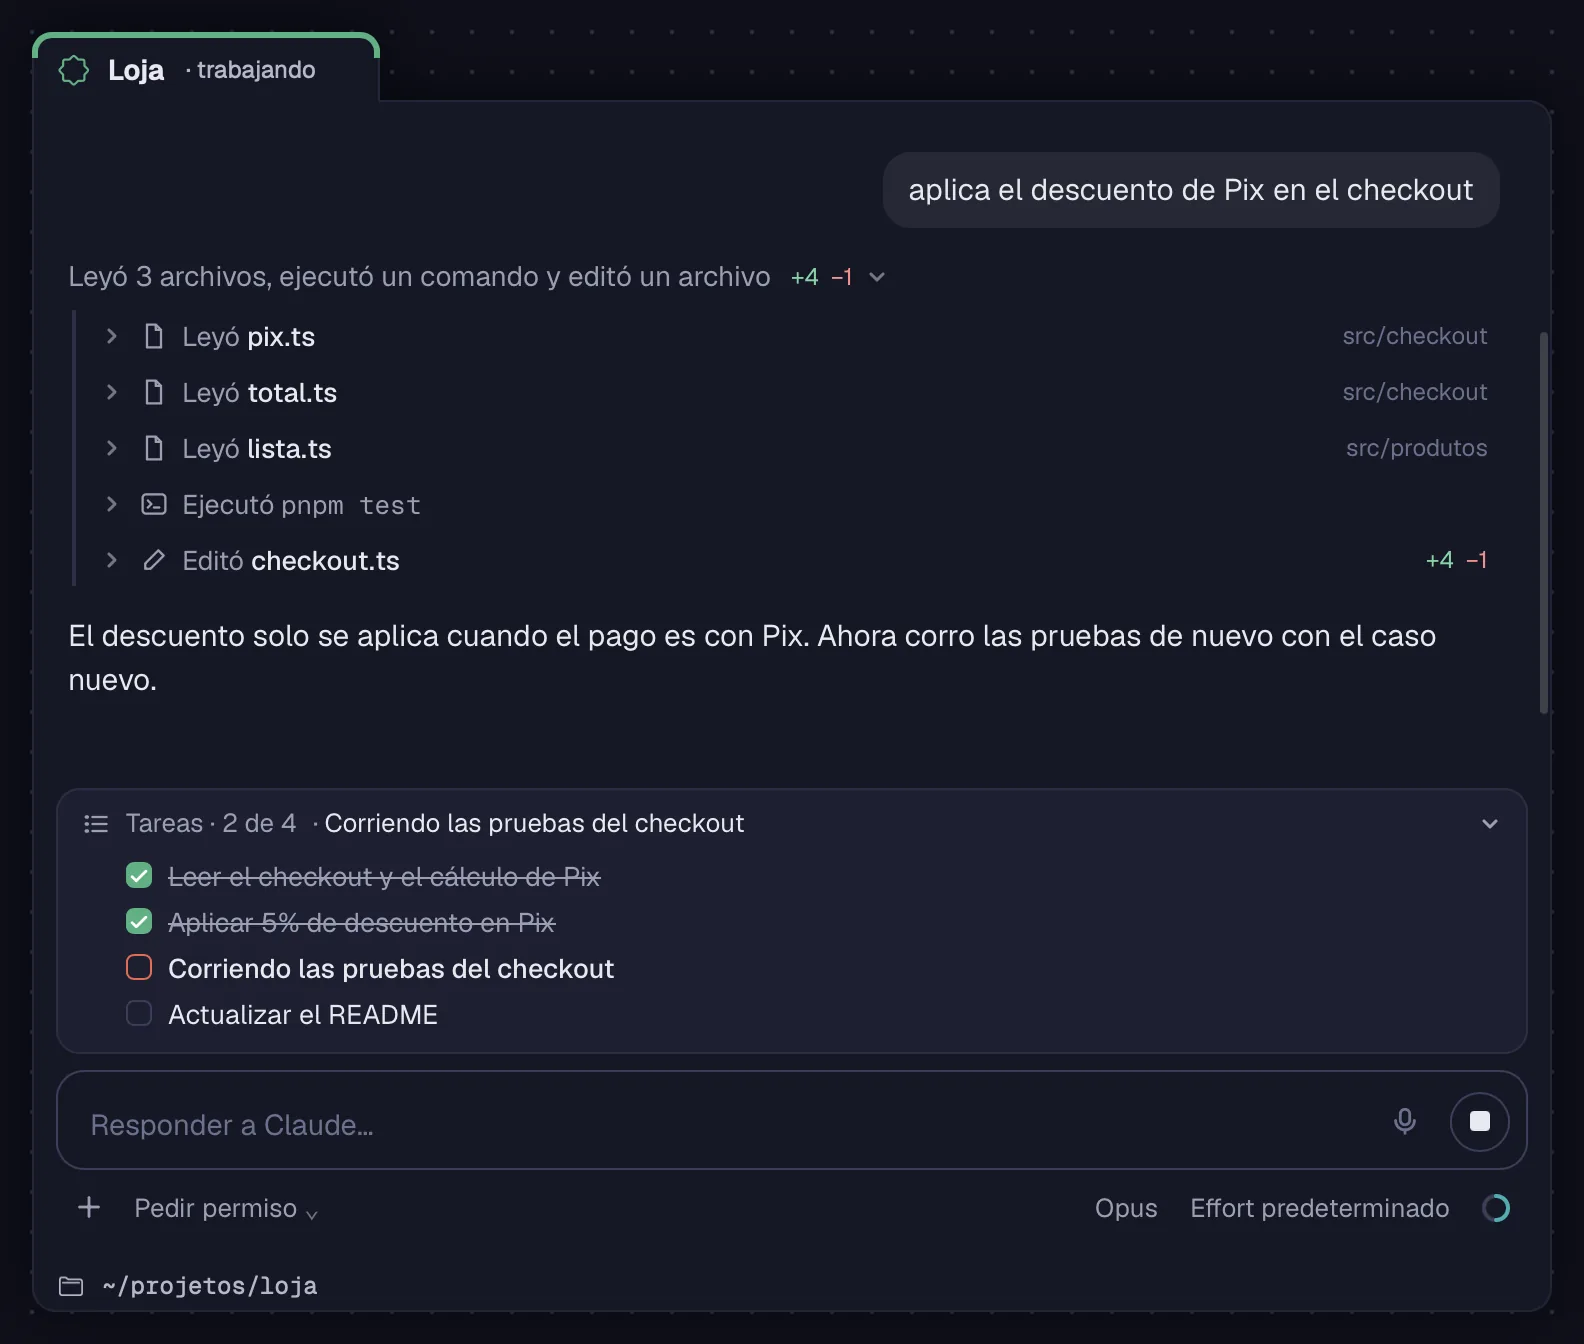Expand the Leyó total.ts row chevron

pyautogui.click(x=112, y=393)
